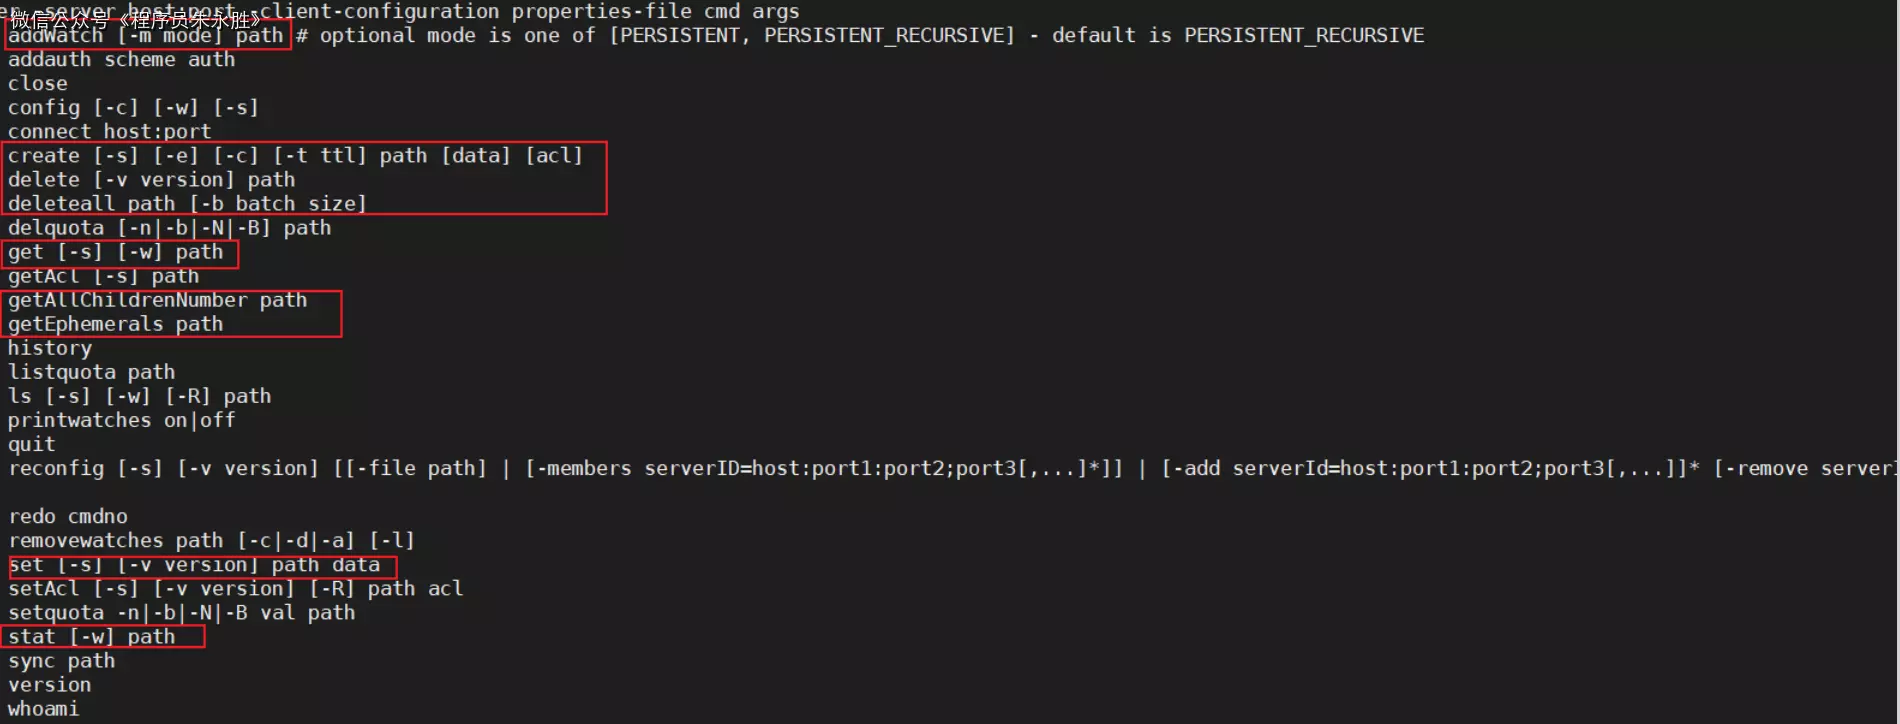
Task: Click the stat [-w] path command
Action: 91,637
